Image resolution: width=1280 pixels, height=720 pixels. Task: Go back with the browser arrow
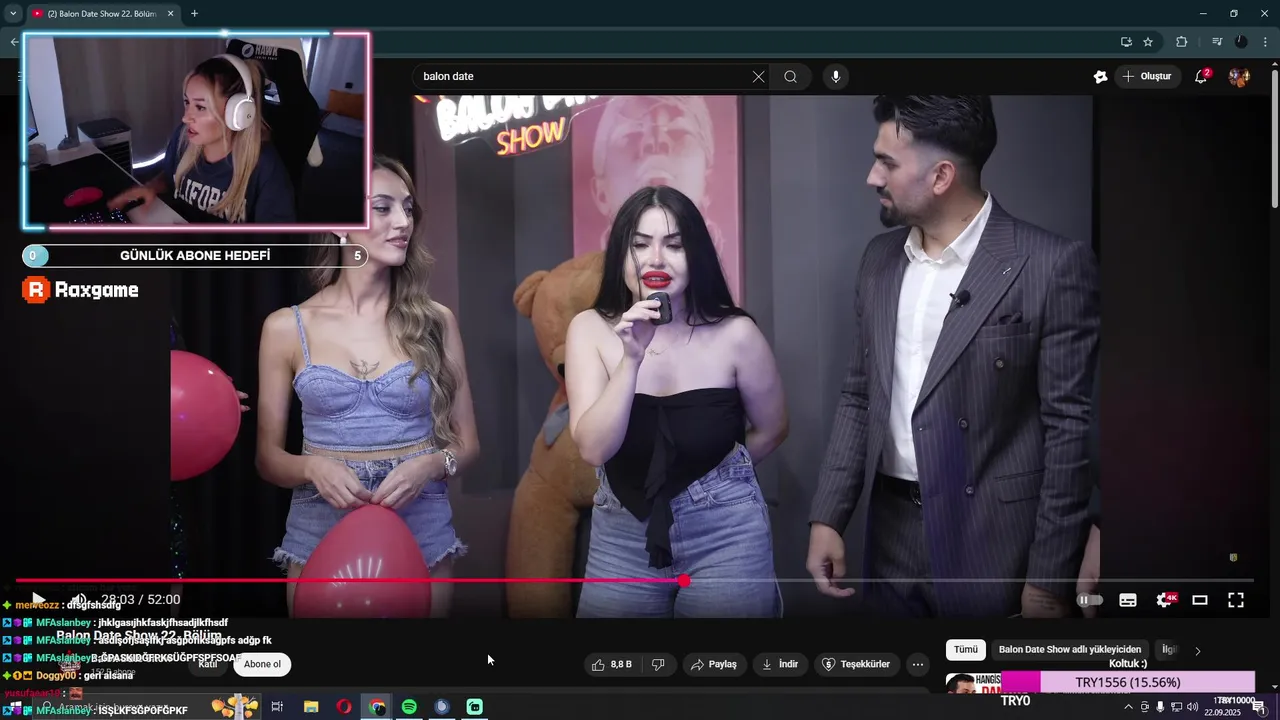14,42
